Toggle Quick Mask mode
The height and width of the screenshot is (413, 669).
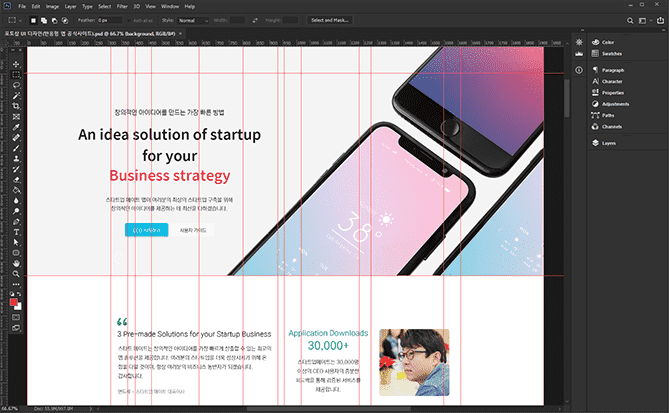point(16,317)
